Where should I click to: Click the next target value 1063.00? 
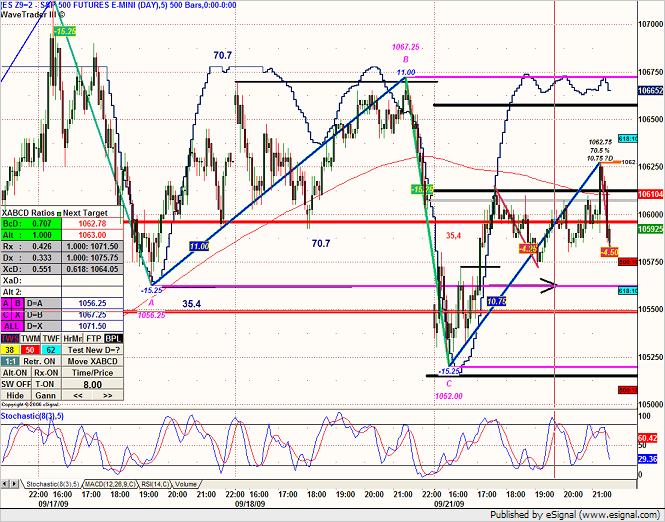click(x=92, y=235)
